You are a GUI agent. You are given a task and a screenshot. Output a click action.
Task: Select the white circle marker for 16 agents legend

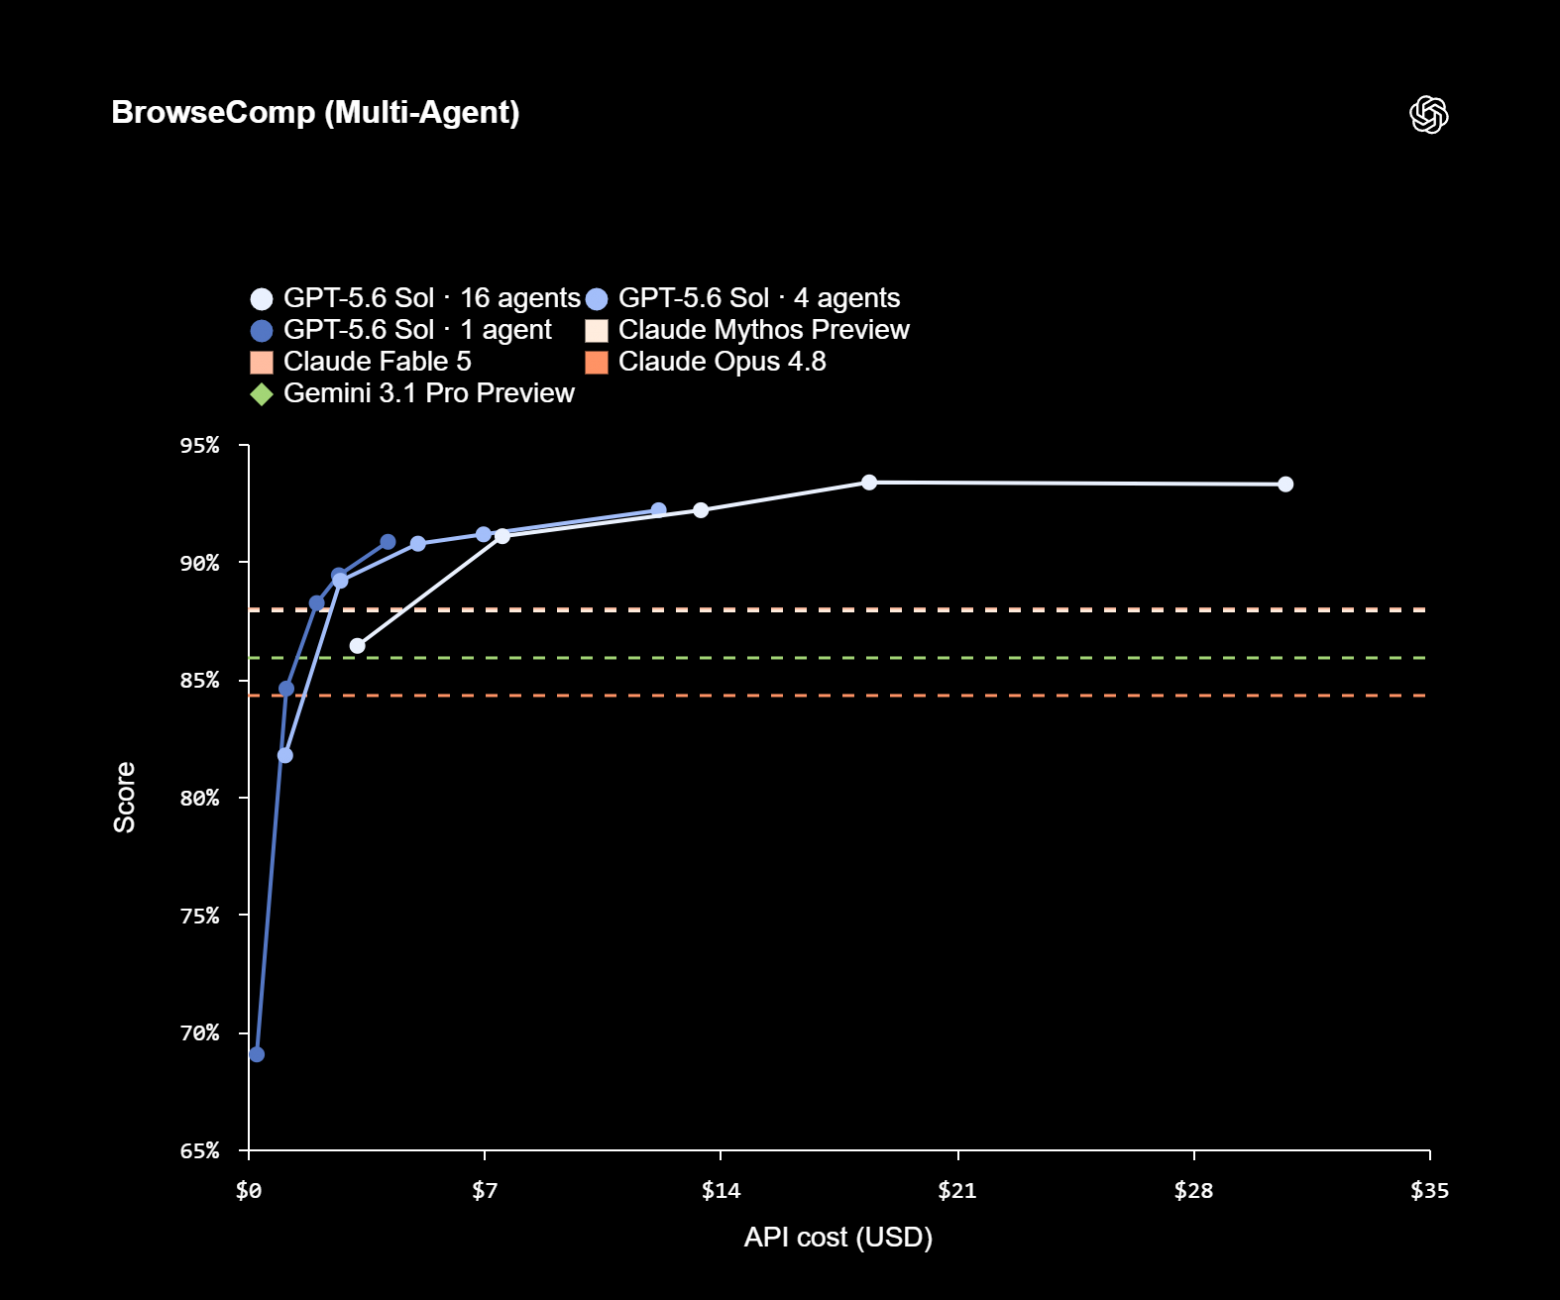[x=262, y=299]
